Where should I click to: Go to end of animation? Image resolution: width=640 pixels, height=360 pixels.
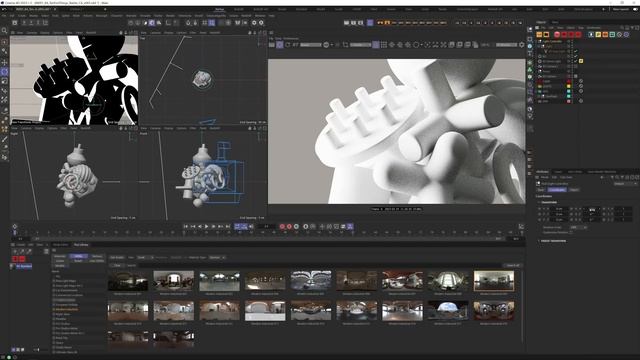(228, 226)
